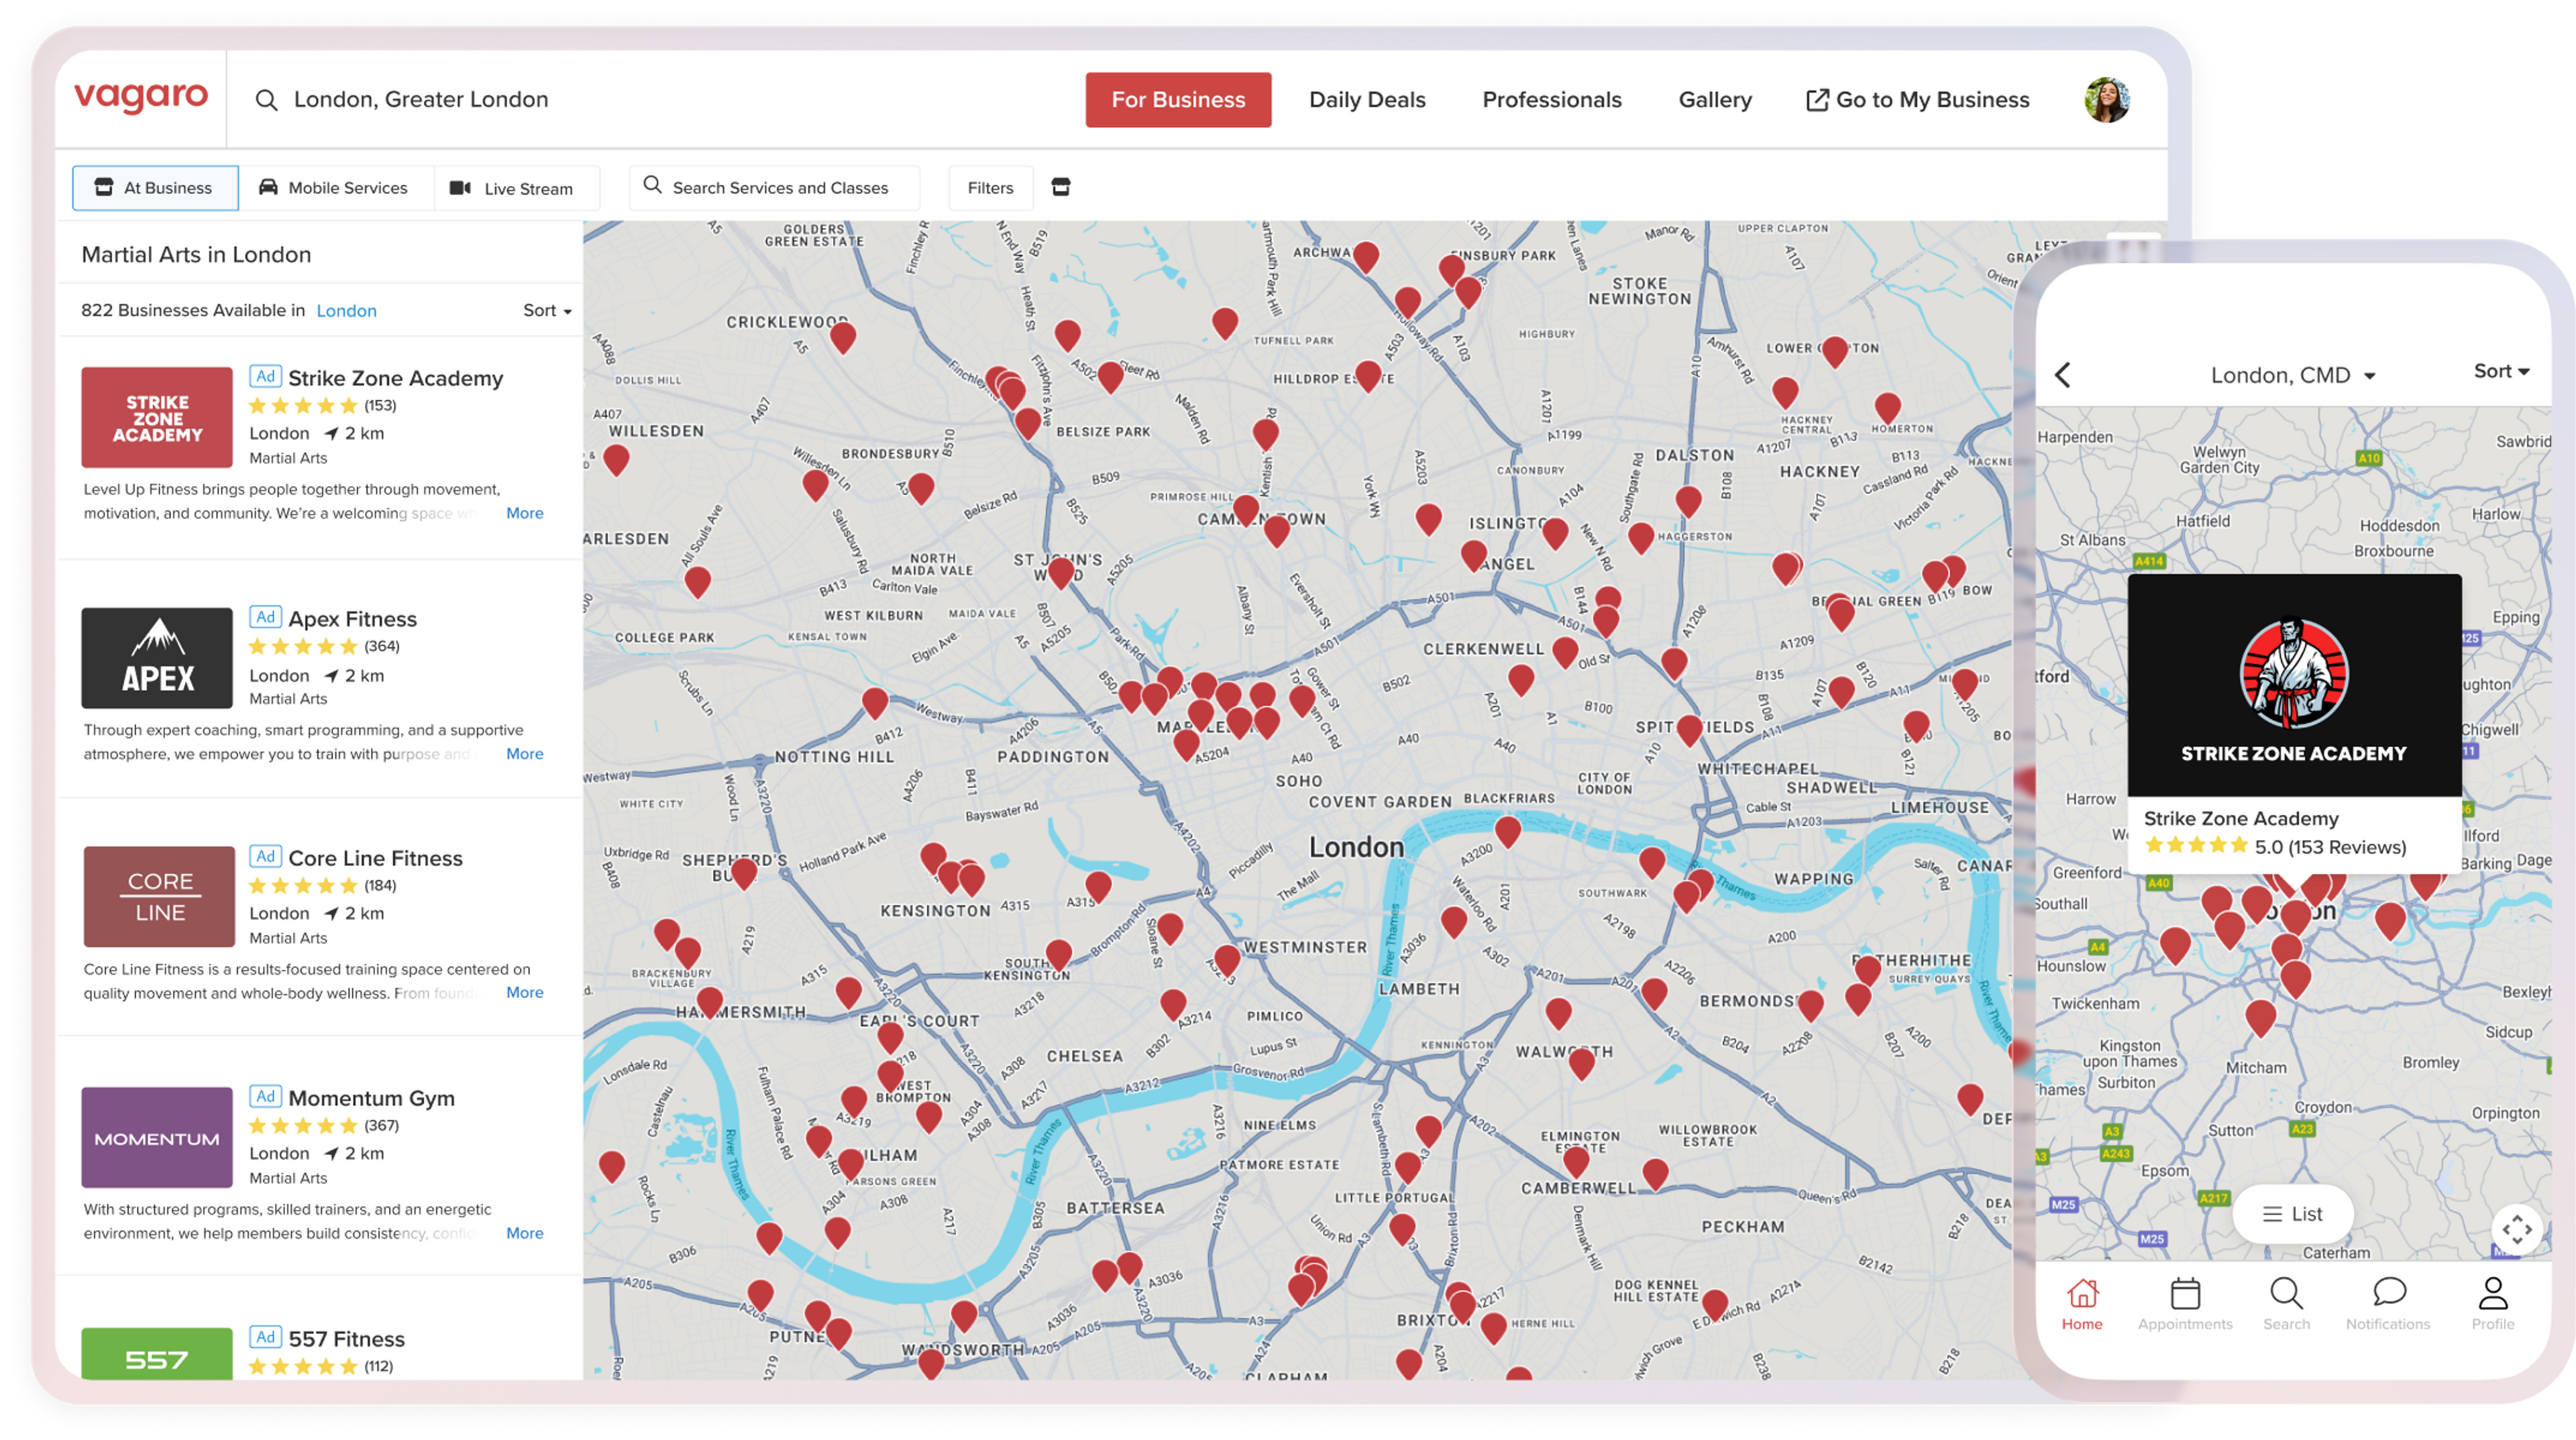Click the For Business button
Viewport: 2576px width, 1440px height.
[x=1178, y=100]
